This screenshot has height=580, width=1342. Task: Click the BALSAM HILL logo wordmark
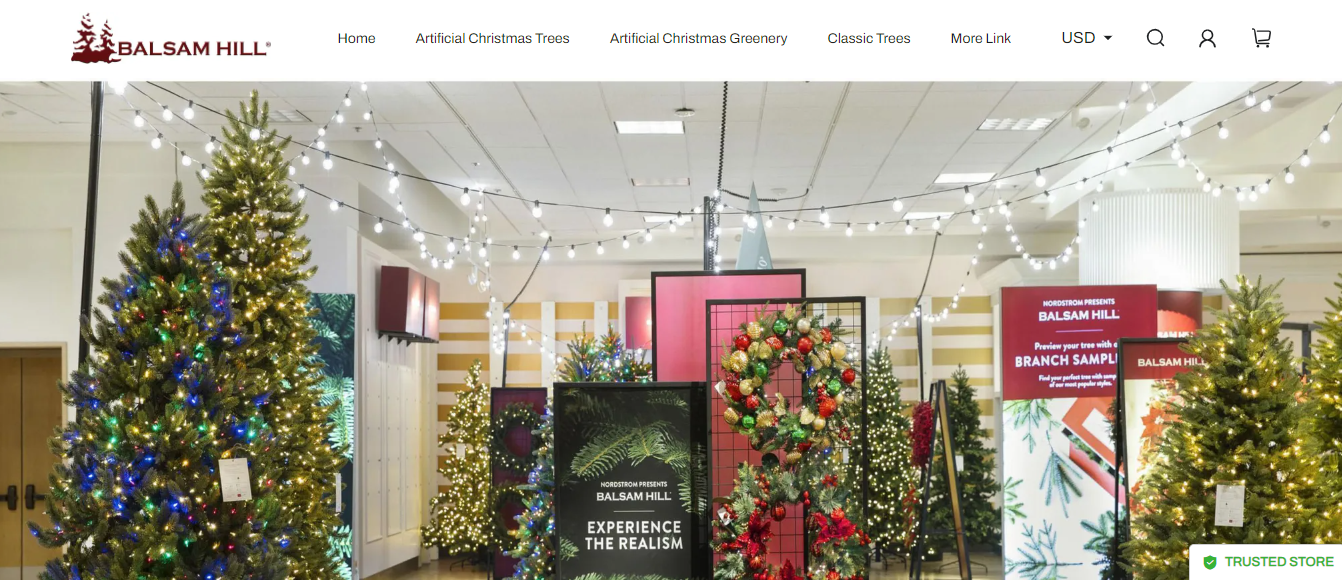click(x=194, y=48)
